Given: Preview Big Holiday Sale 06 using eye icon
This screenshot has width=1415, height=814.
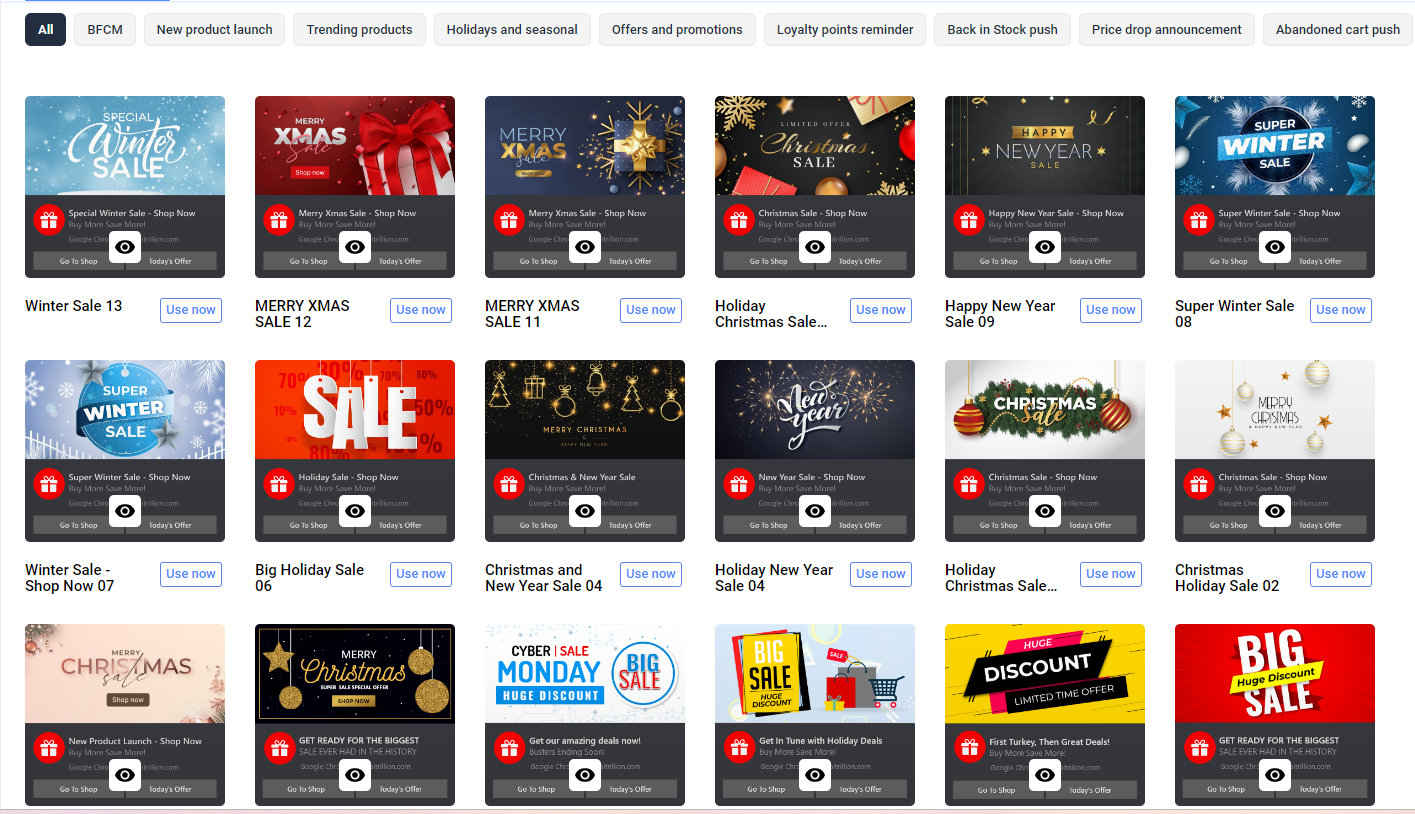Looking at the screenshot, I should pos(355,511).
